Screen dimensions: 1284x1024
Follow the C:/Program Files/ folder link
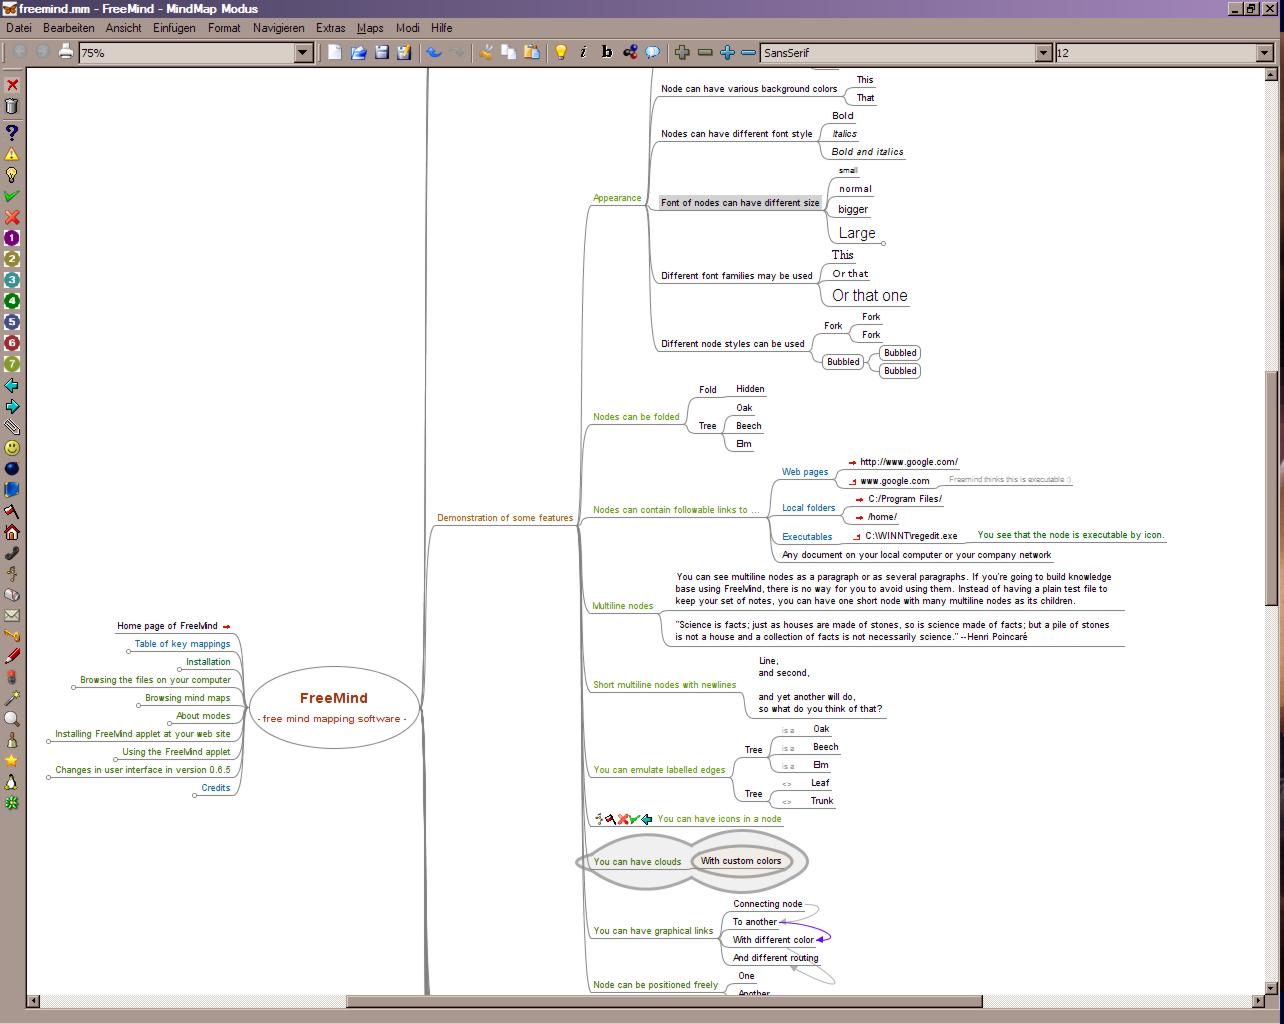pos(899,498)
